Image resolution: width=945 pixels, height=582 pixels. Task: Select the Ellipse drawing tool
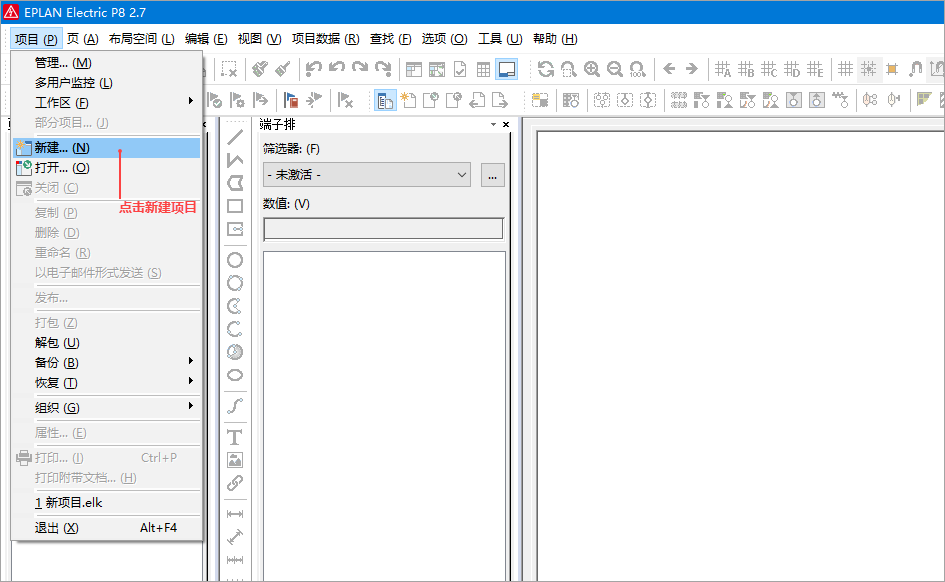[235, 375]
